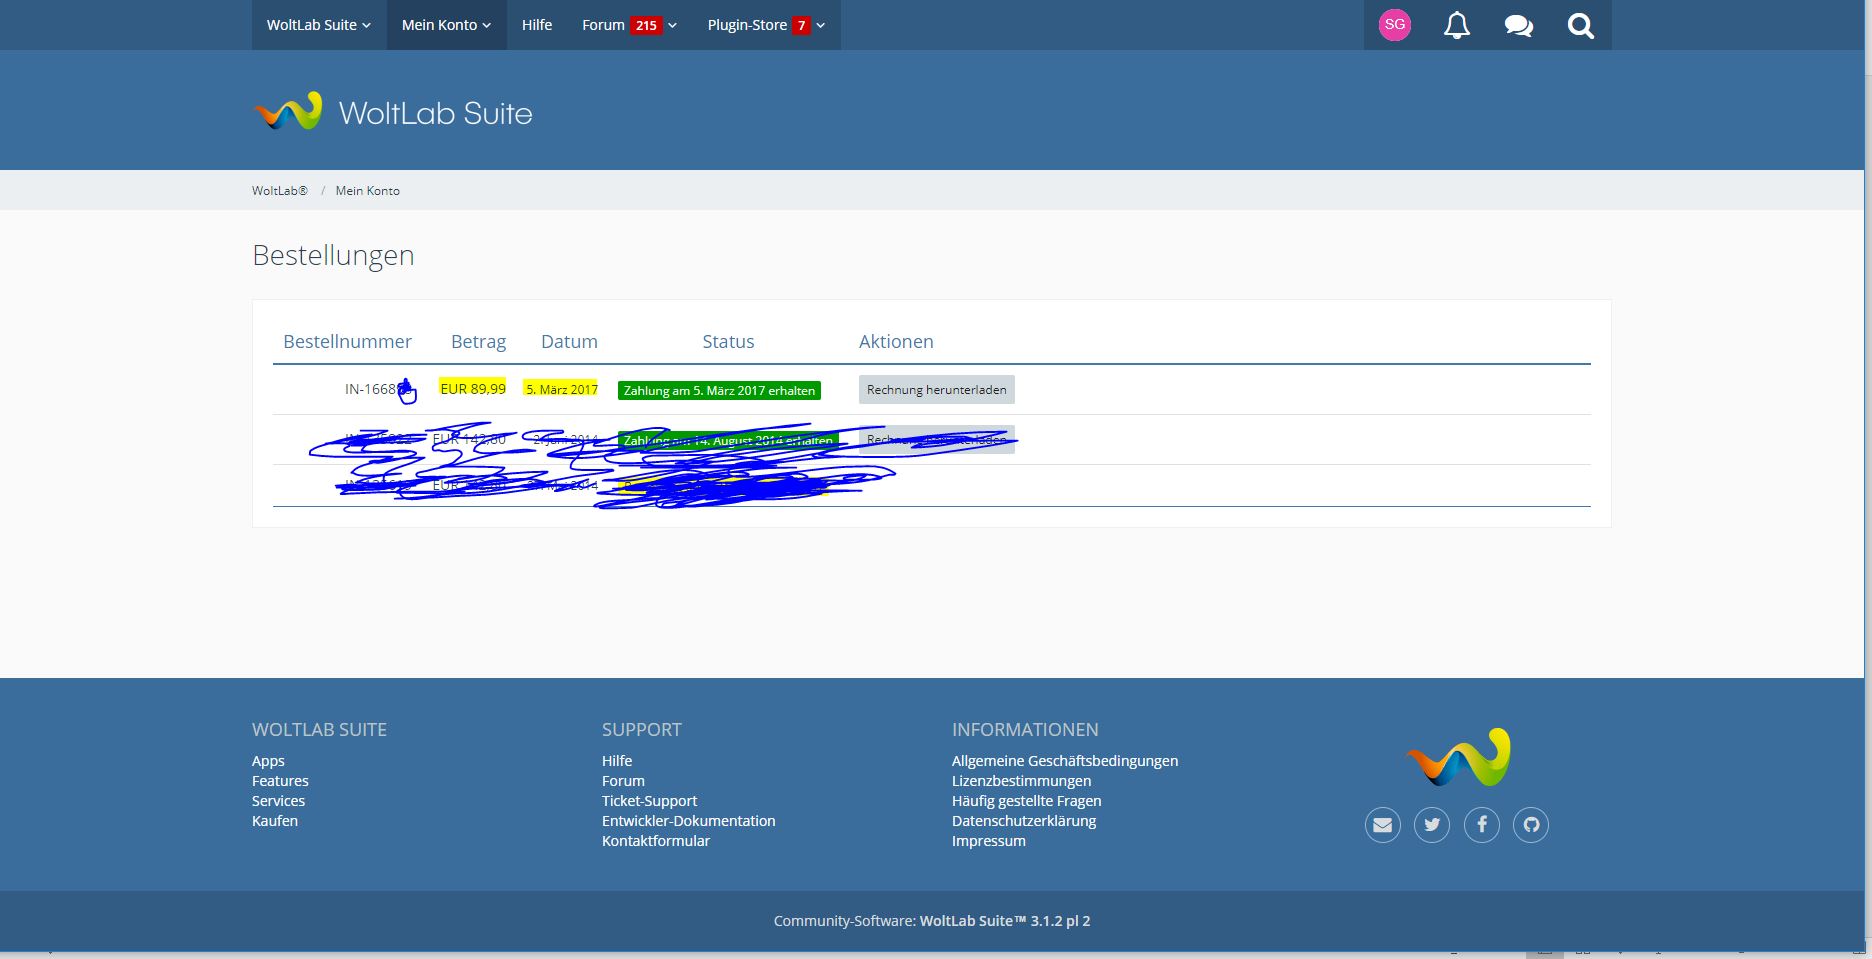Sort orders by Status column
The image size is (1872, 959).
point(728,341)
